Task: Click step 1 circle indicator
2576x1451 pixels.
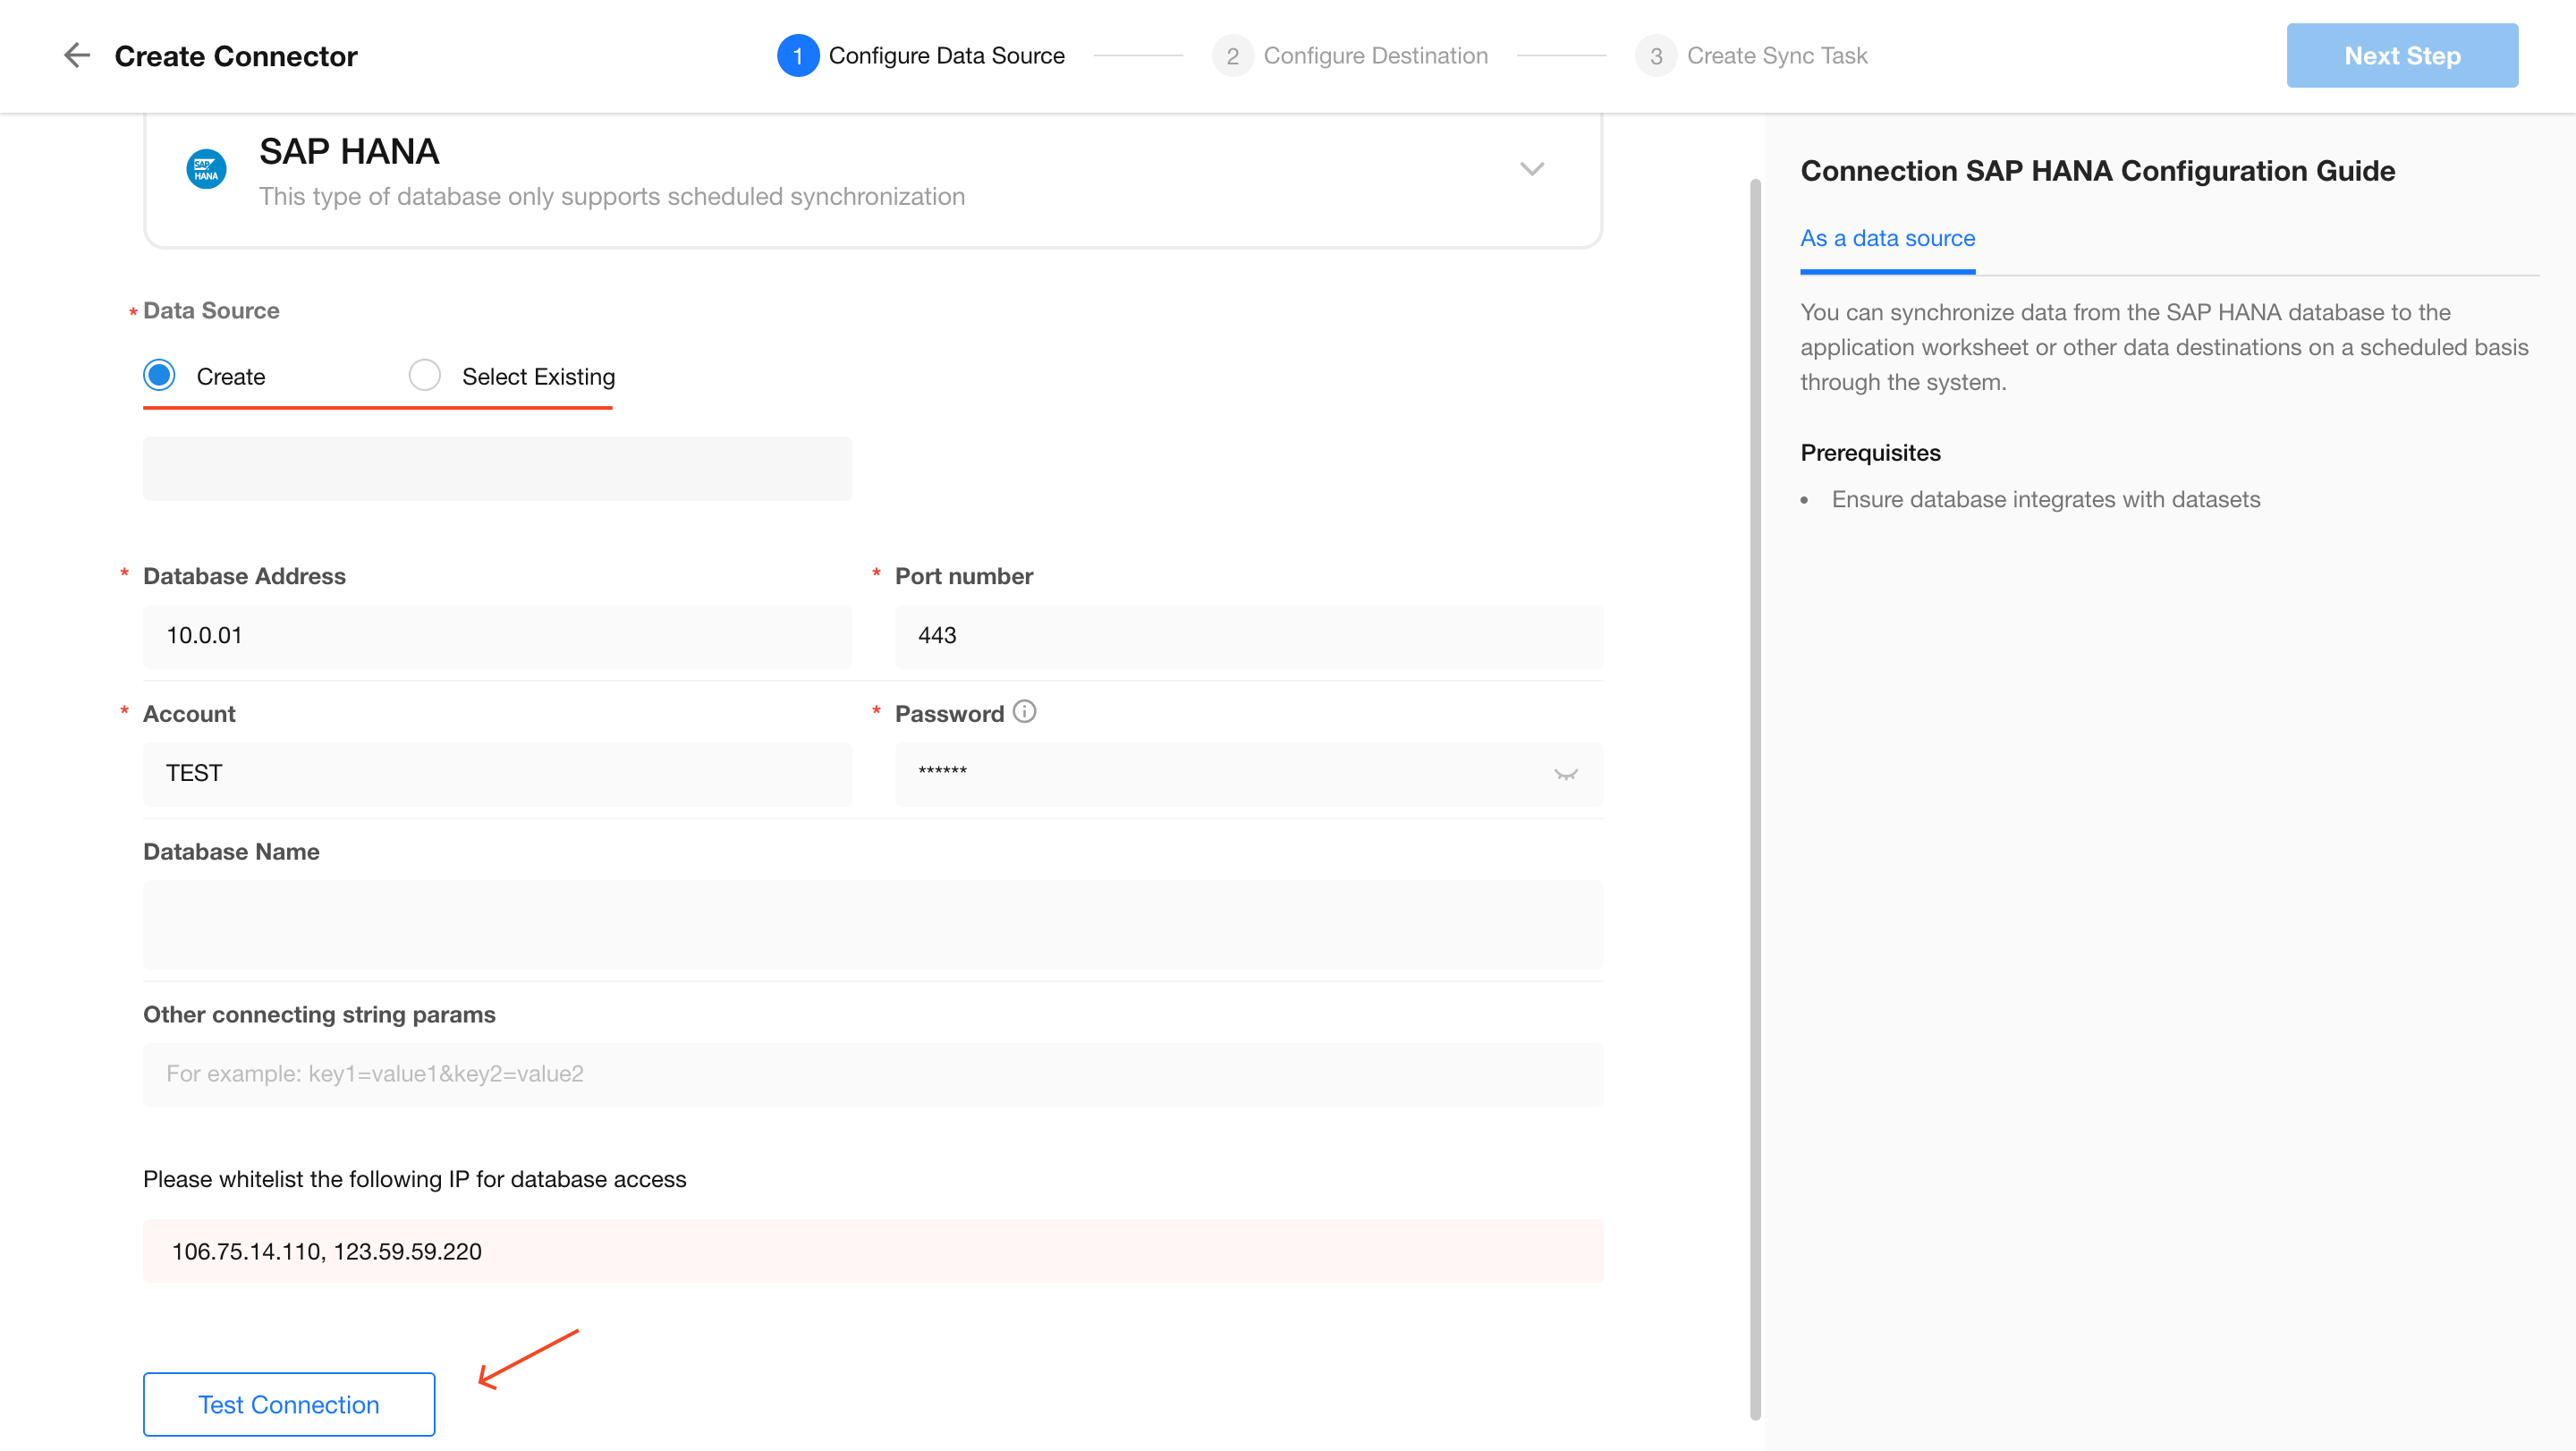Action: [x=797, y=56]
